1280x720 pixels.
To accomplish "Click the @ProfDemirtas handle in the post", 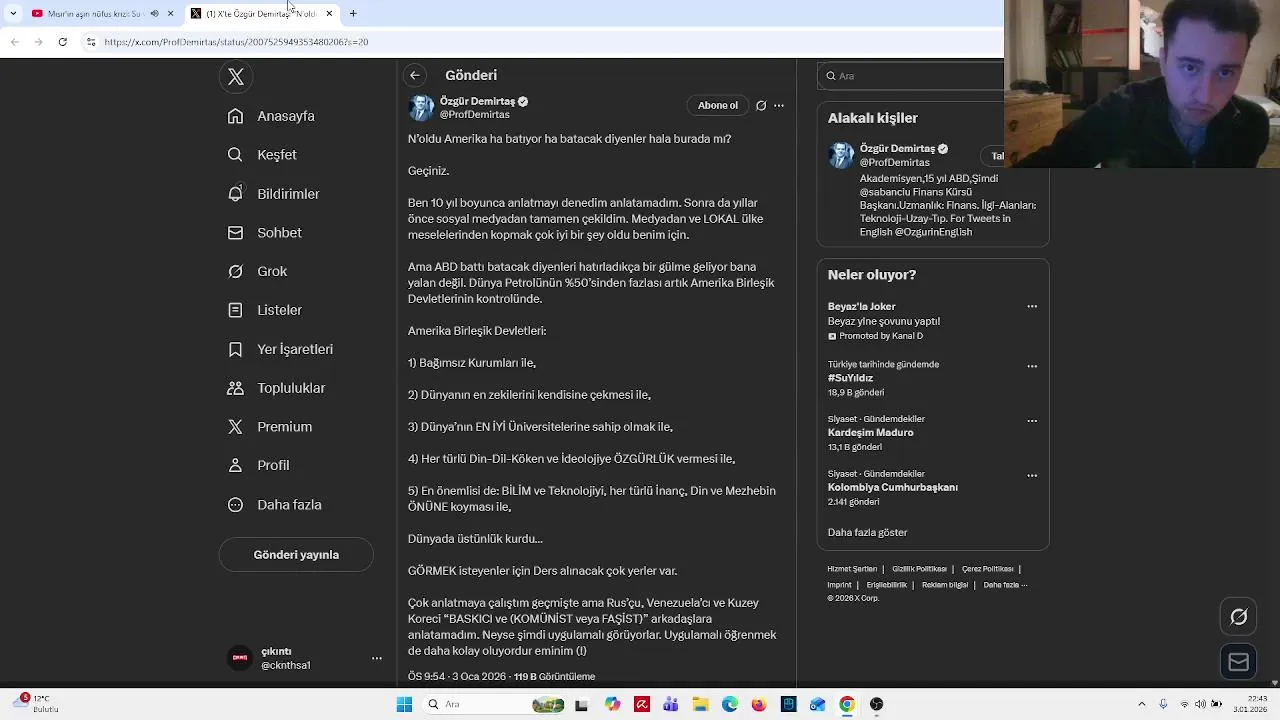I will (x=474, y=115).
